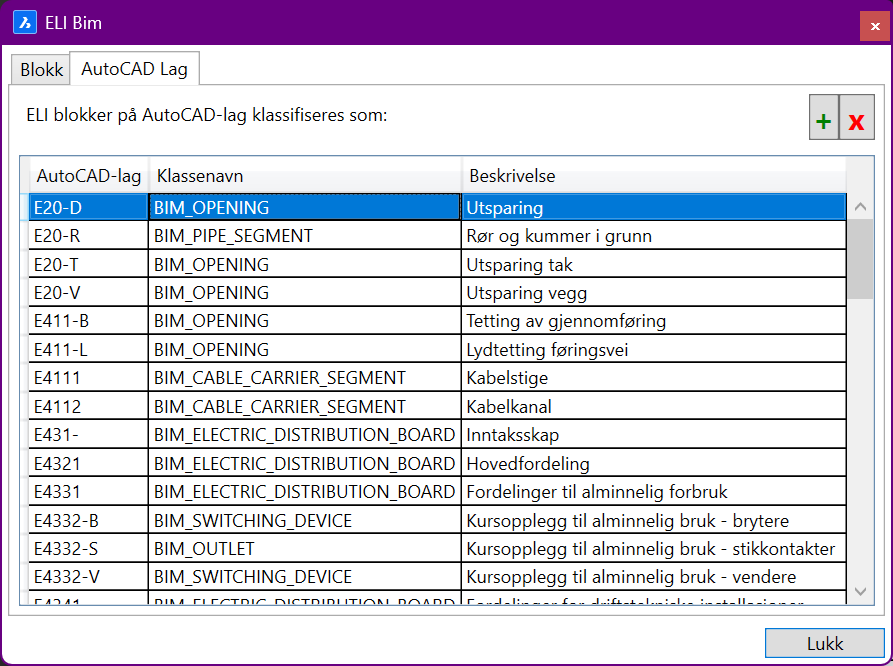Switch to the Blokk tab
Image resolution: width=893 pixels, height=666 pixels.
click(x=41, y=70)
